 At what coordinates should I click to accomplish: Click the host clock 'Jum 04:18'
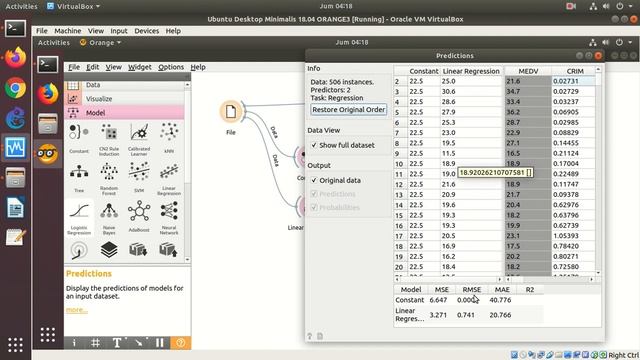[336, 6]
